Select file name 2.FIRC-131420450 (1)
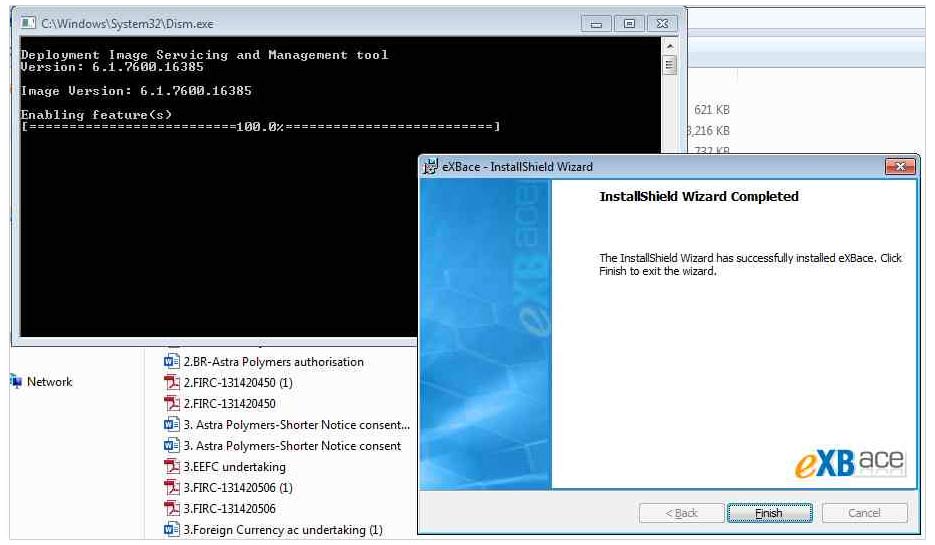935x545 pixels. coord(238,383)
